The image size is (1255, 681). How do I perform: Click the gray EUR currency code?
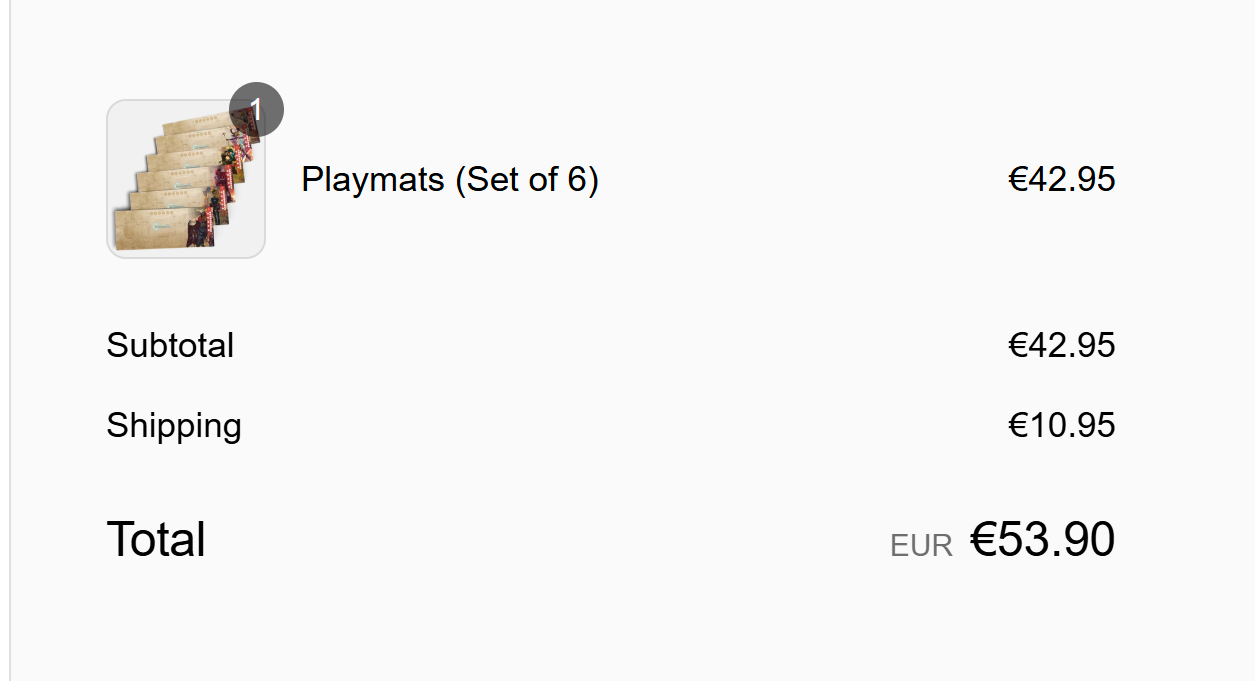coord(921,546)
